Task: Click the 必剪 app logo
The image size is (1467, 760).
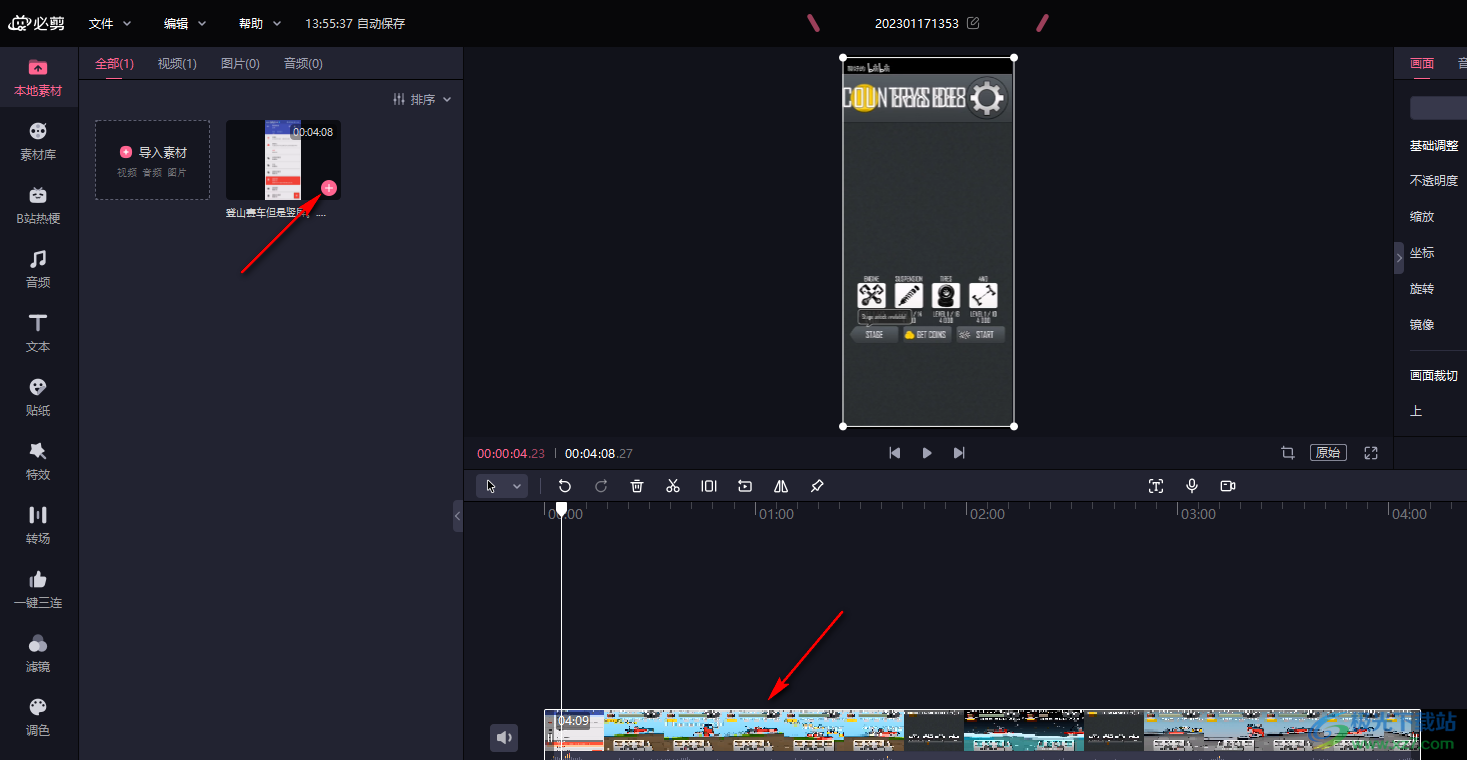Action: point(36,23)
